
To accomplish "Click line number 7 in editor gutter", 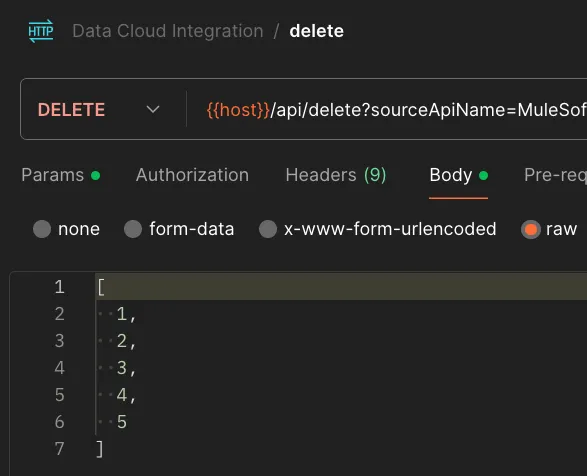I will point(60,449).
